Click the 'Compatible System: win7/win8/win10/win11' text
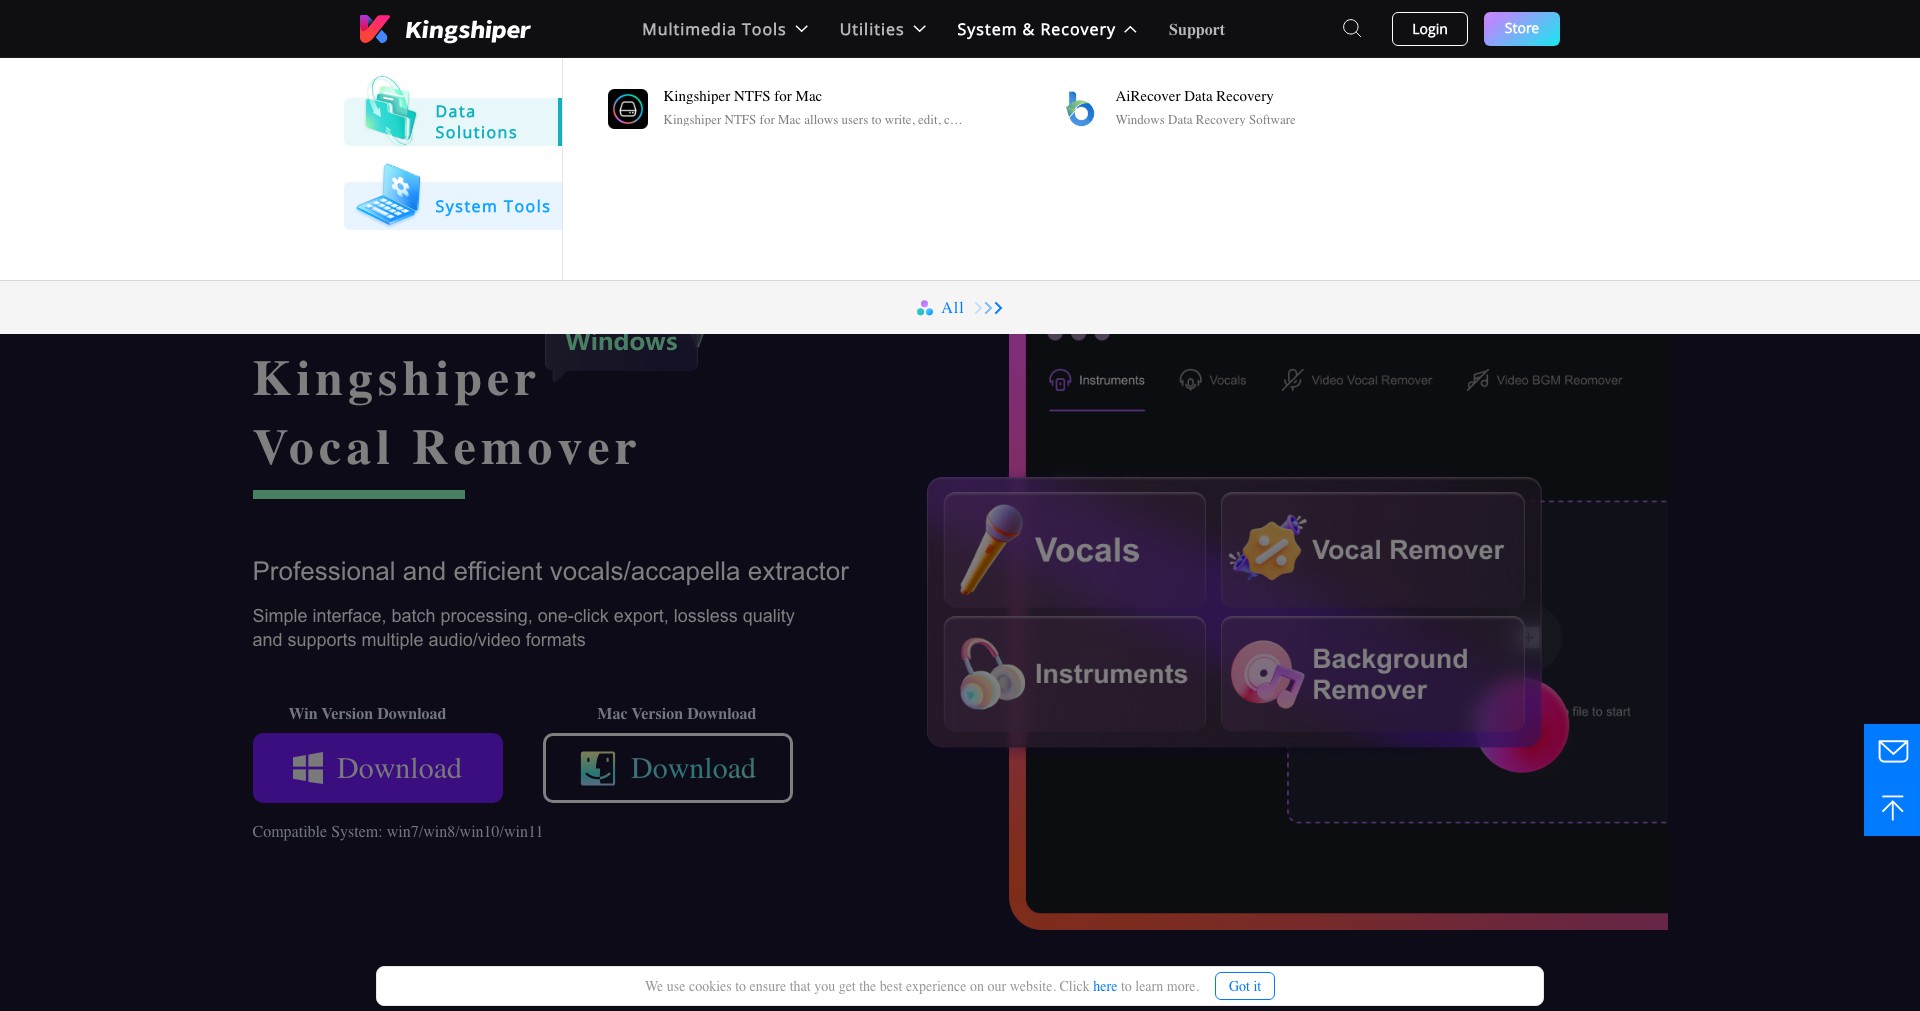 [397, 832]
